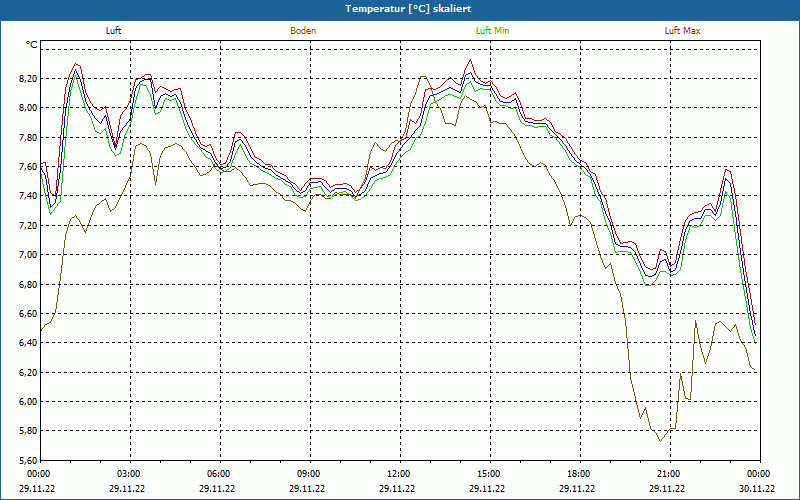Click the 29.11.22 date under 12:00
This screenshot has height=500, width=800.
click(397, 488)
